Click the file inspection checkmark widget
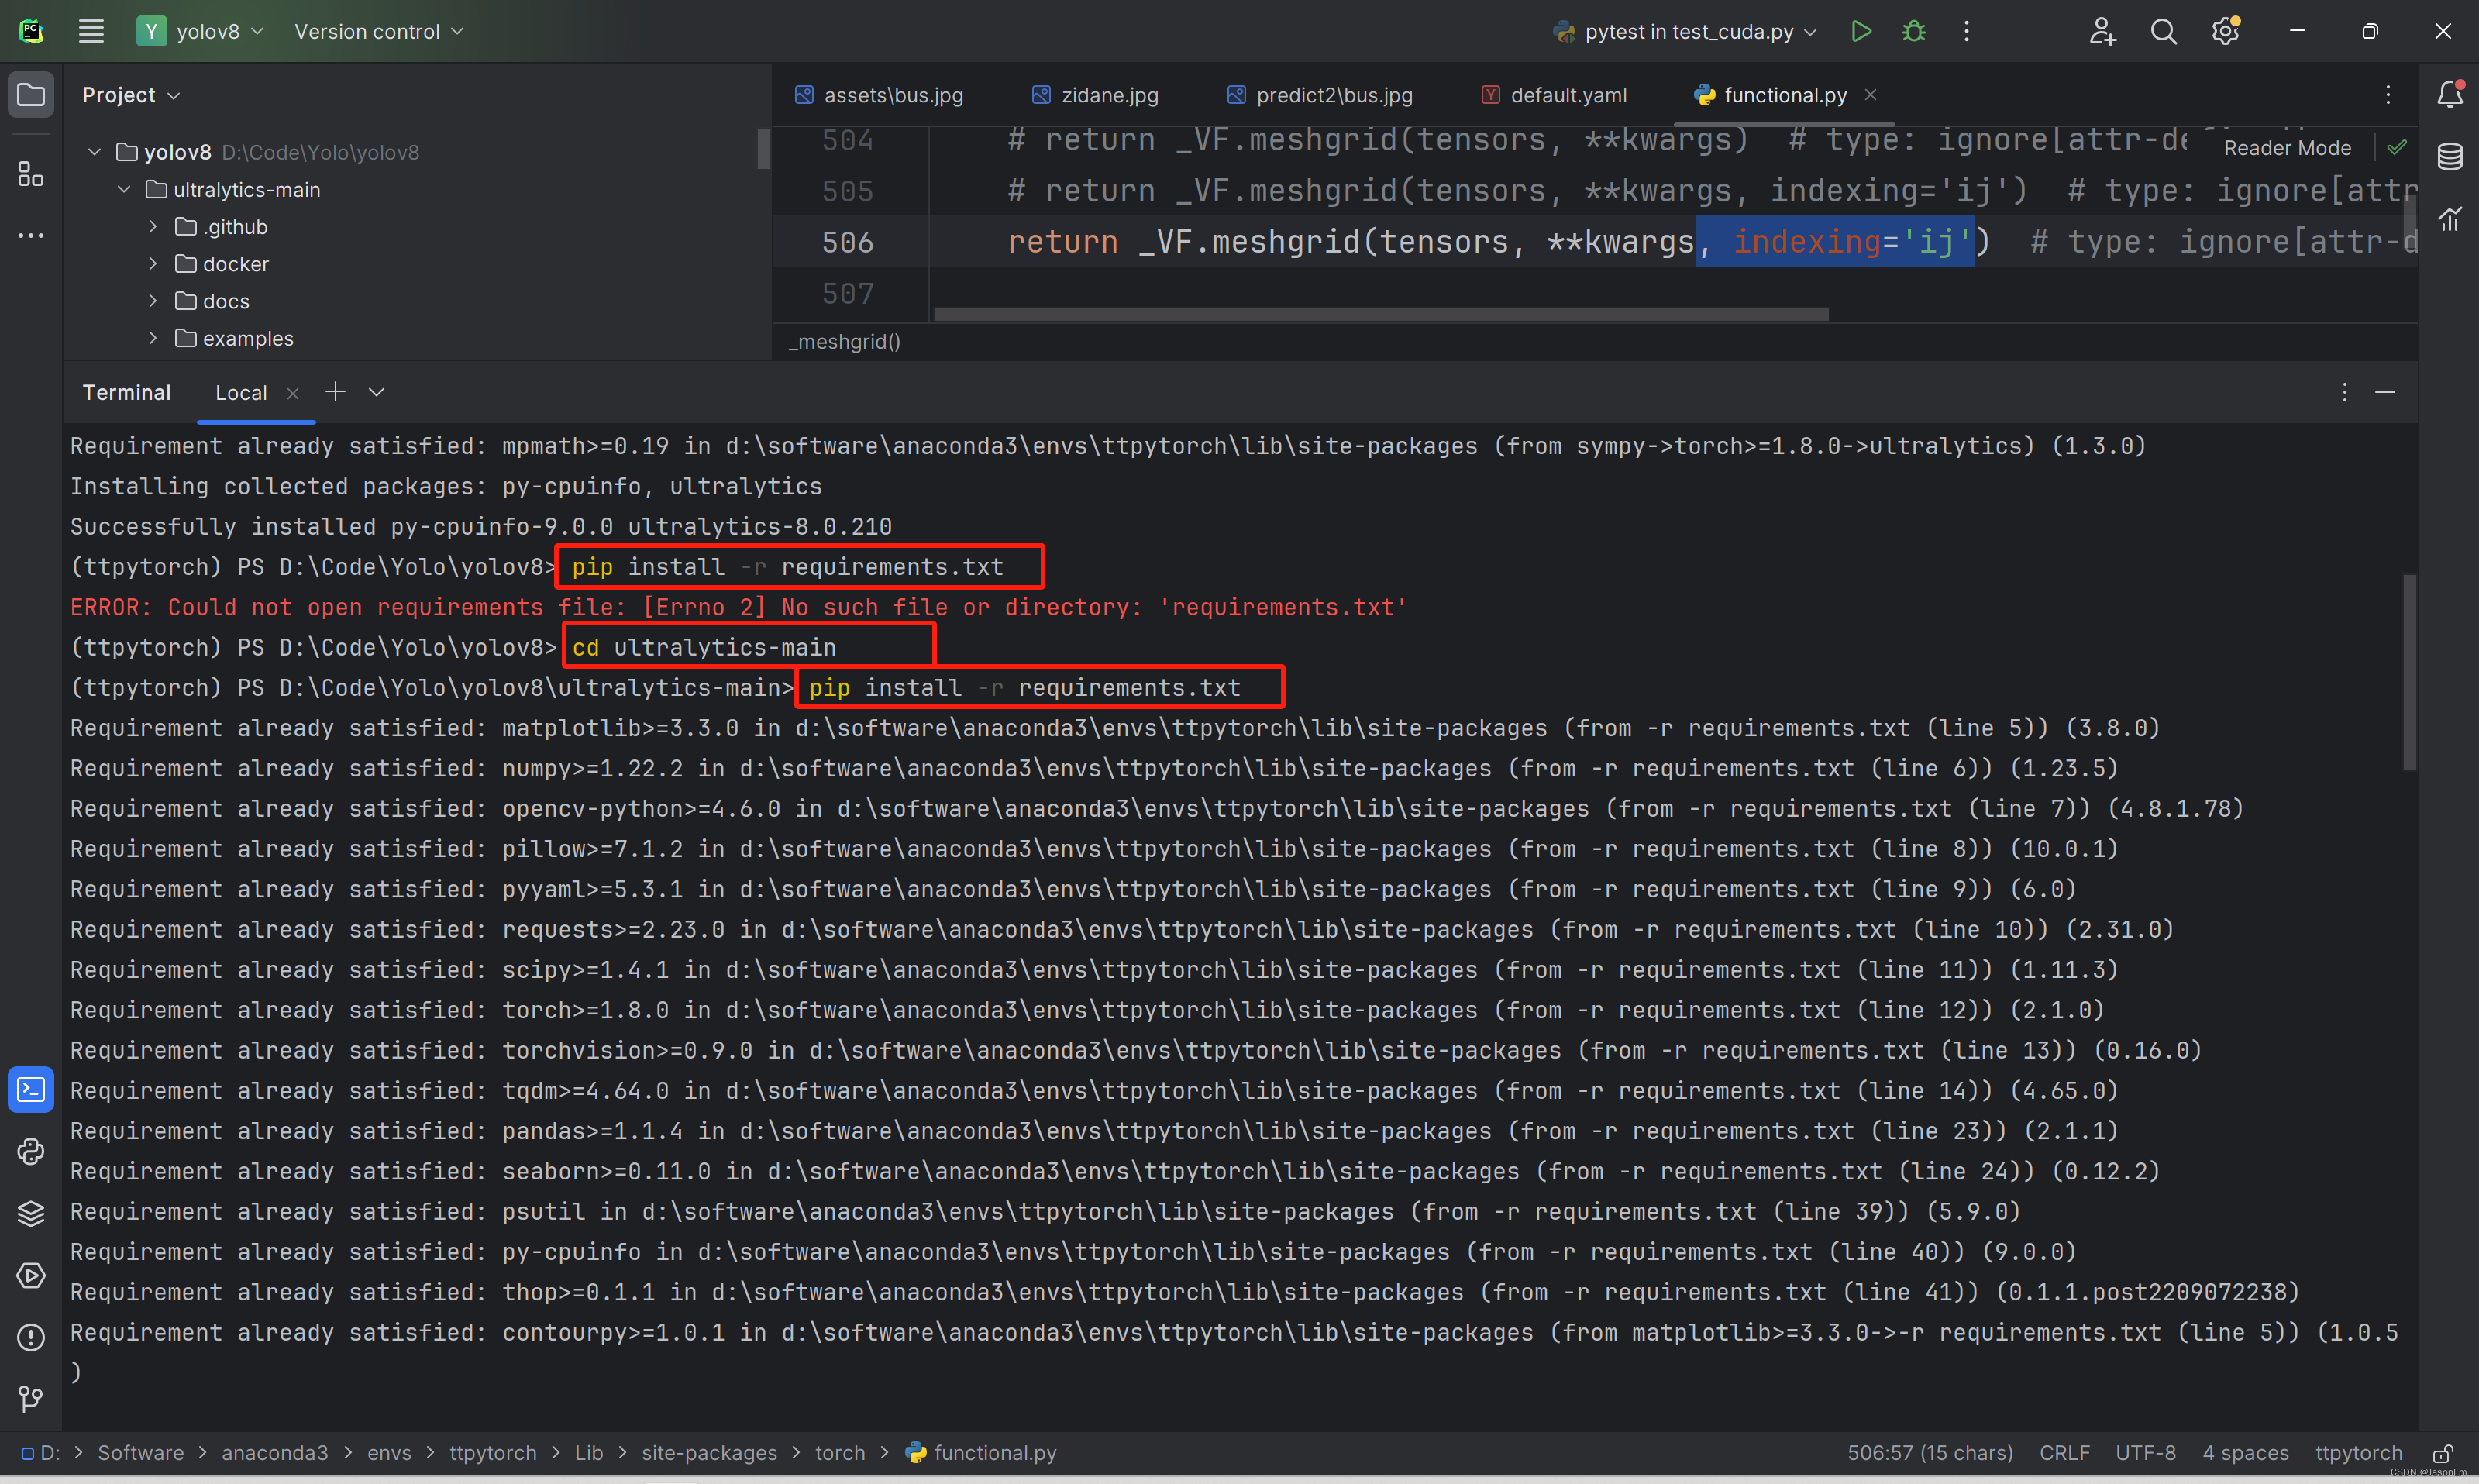 coord(2397,147)
